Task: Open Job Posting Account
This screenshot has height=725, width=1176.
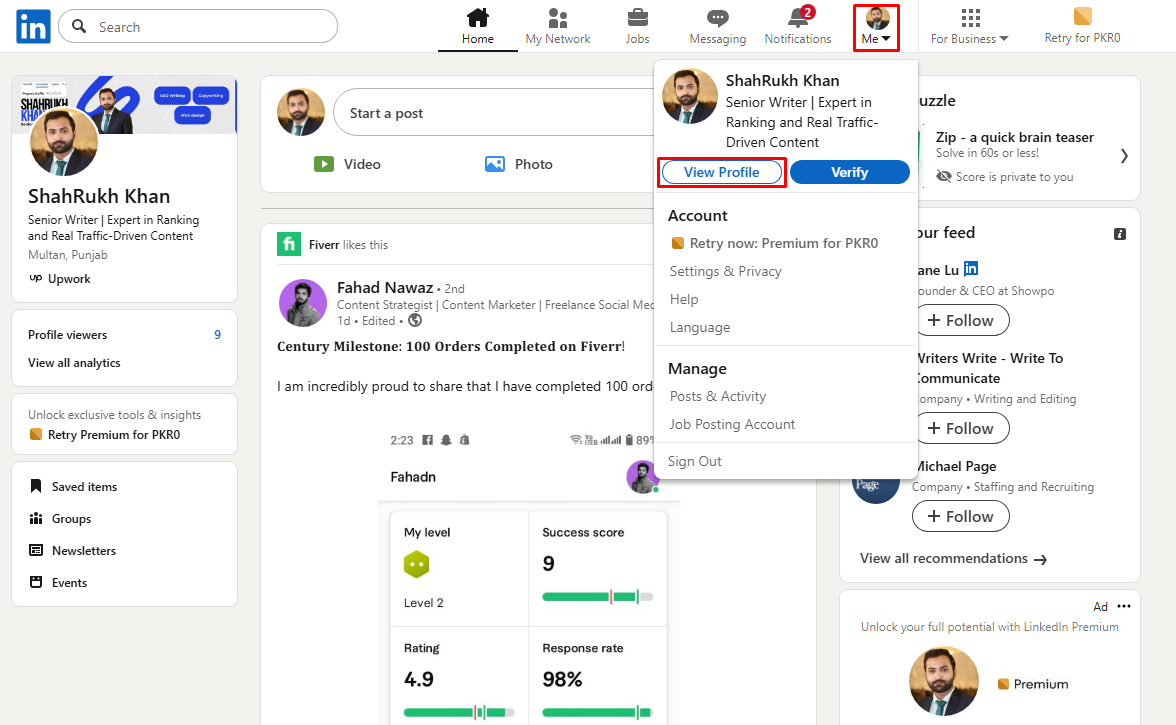Action: [732, 424]
